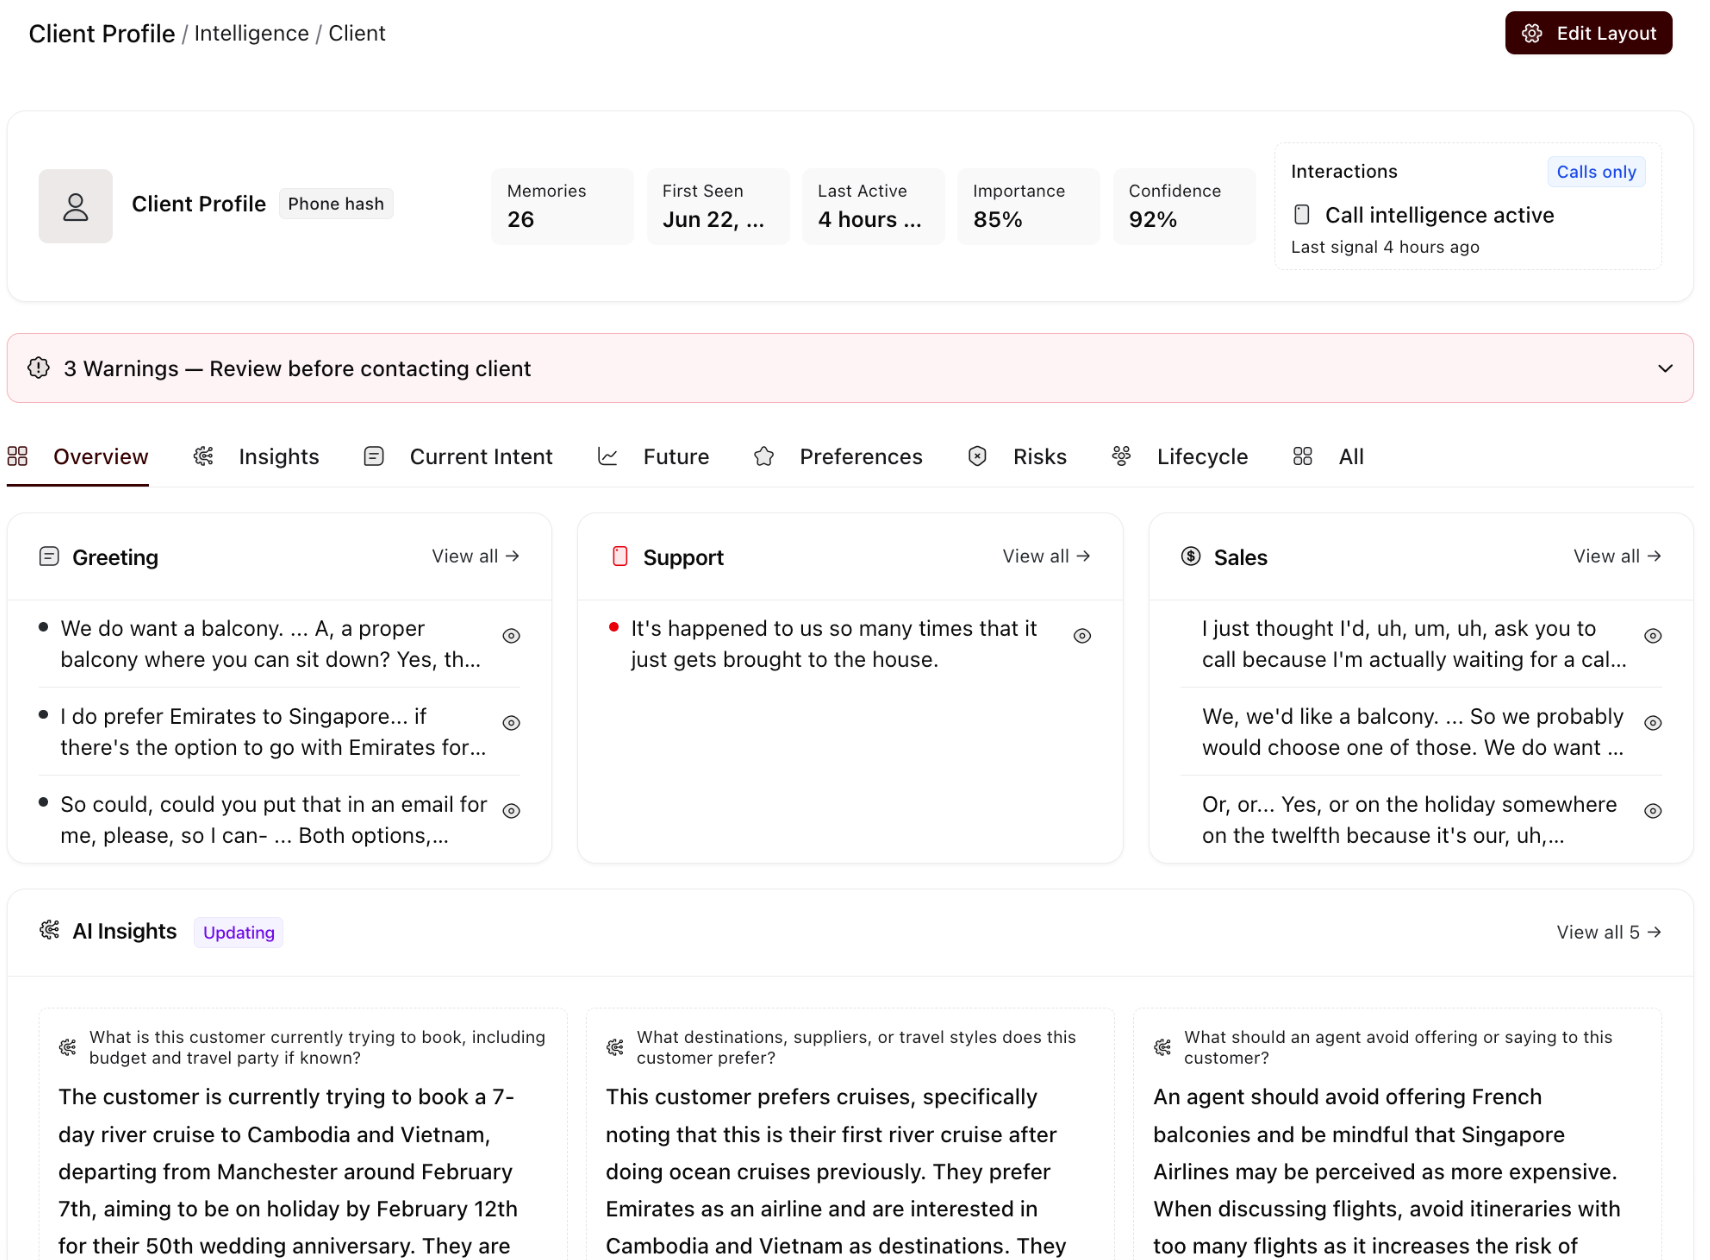
Task: Click sparkle icon on 'trying to book' insight
Action: [x=68, y=1047]
